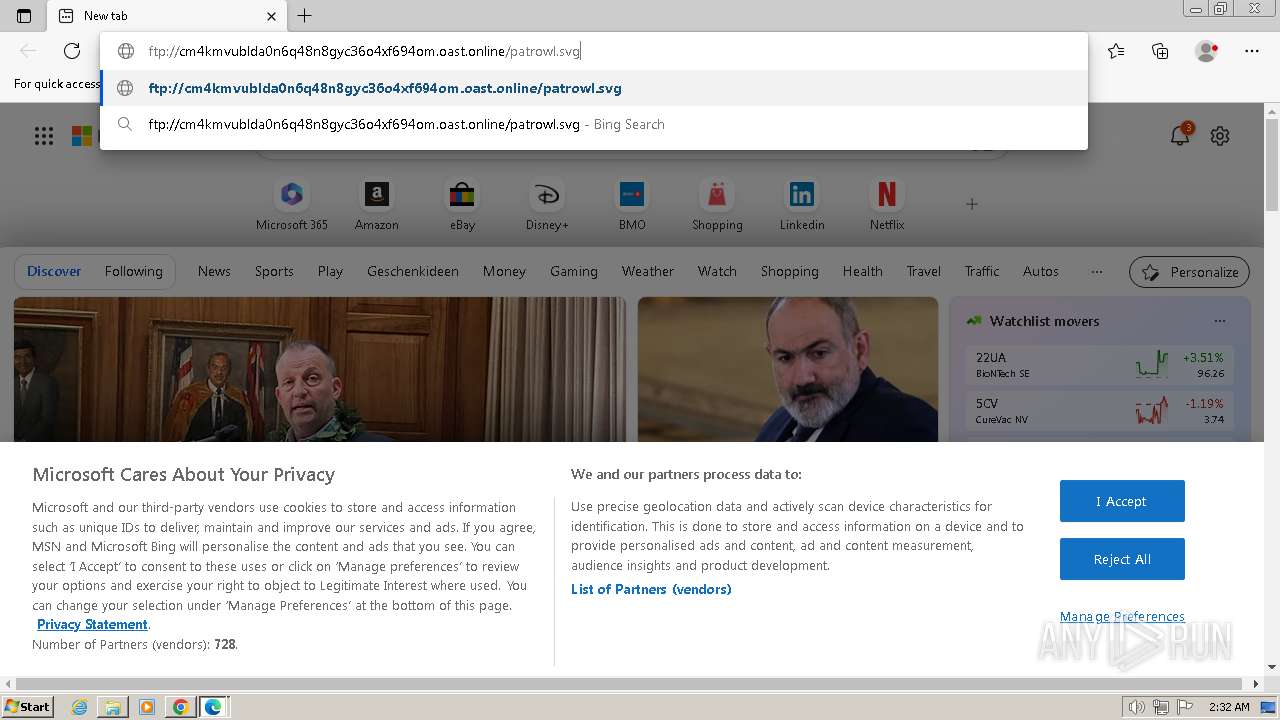Image resolution: width=1280 pixels, height=720 pixels.
Task: Open the Netflix quick link
Action: coord(887,205)
